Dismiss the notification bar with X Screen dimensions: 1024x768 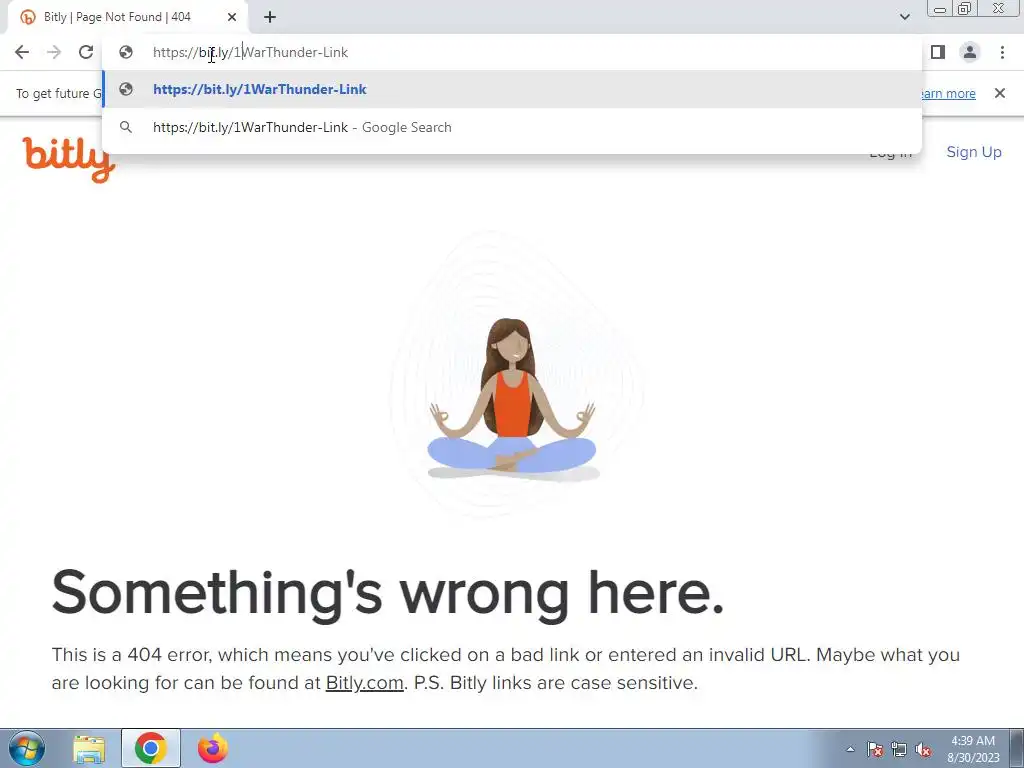1000,93
